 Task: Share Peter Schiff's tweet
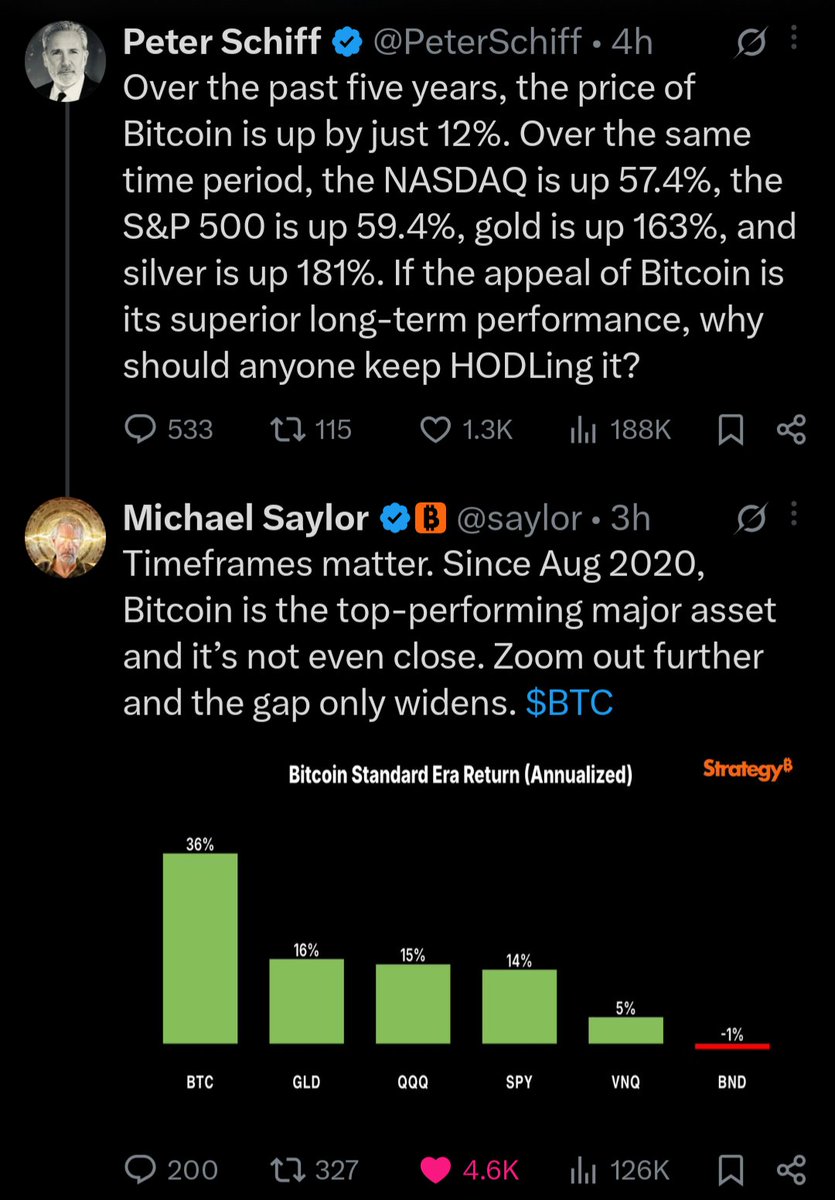coord(791,429)
